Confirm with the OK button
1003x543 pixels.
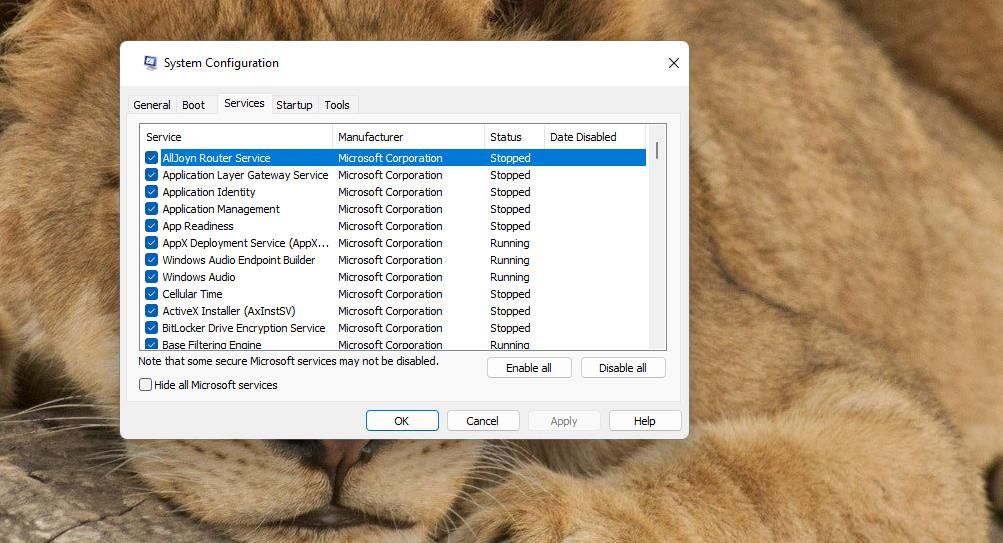[401, 421]
